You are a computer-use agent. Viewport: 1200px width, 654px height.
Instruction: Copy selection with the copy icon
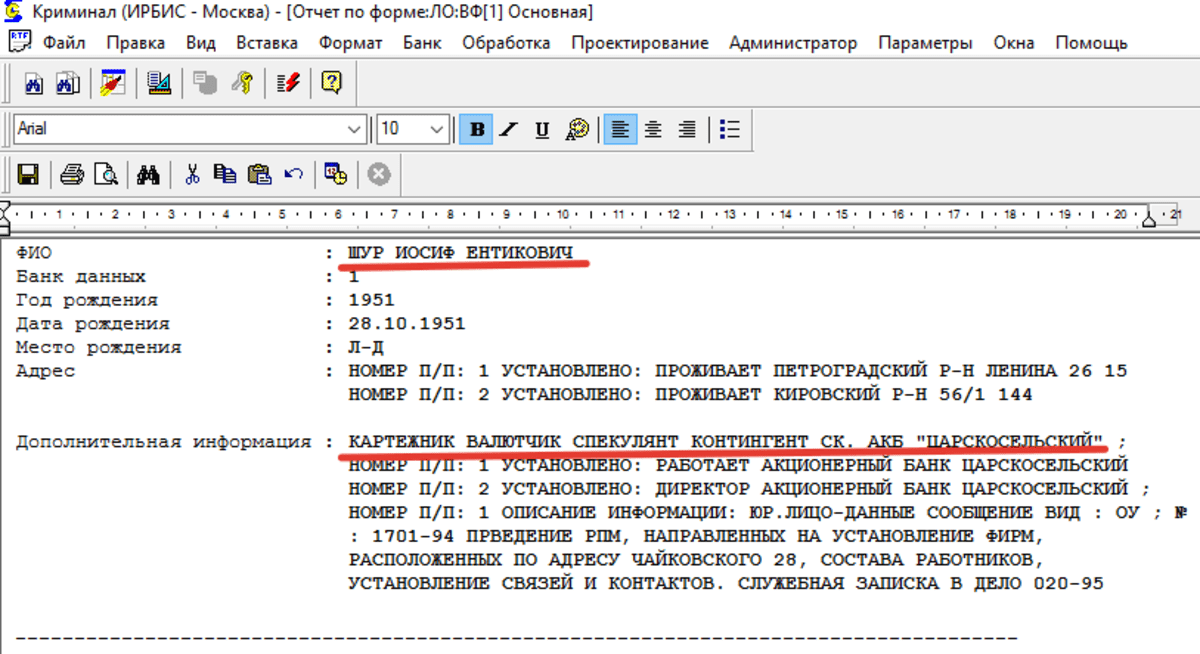tap(226, 175)
